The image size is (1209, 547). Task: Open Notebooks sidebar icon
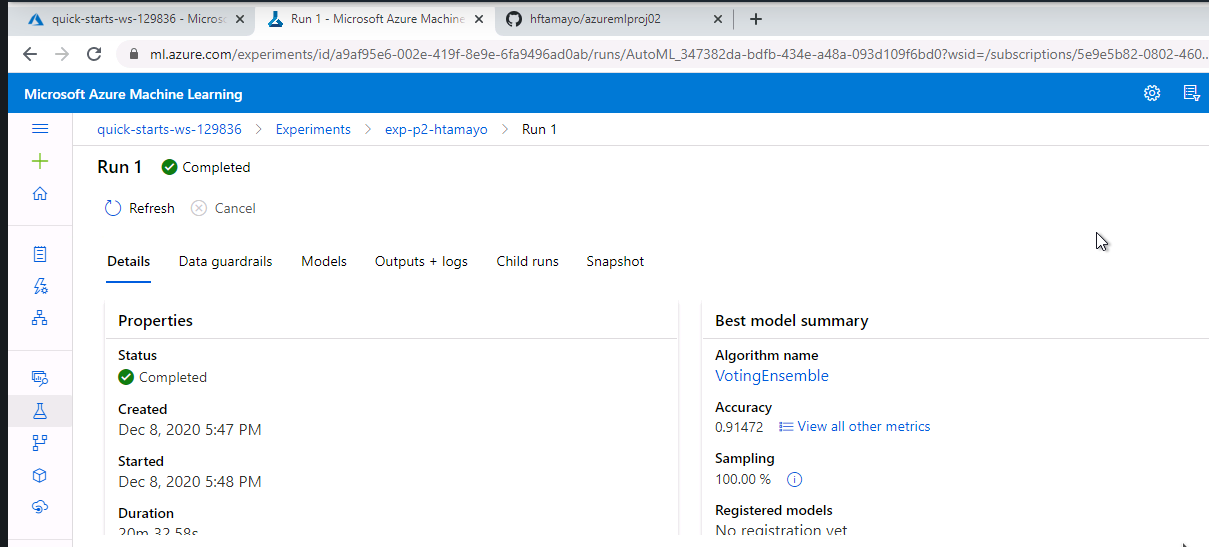click(x=40, y=254)
